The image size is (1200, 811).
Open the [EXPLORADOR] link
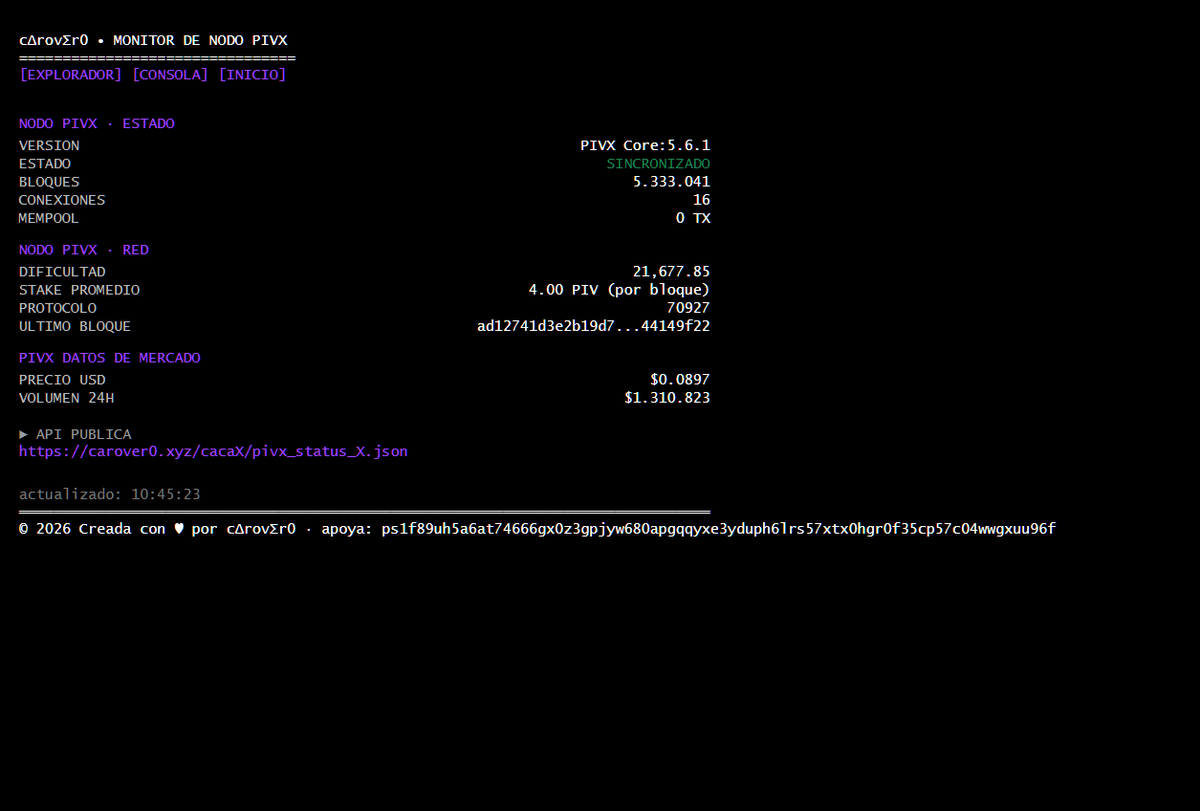click(x=70, y=75)
